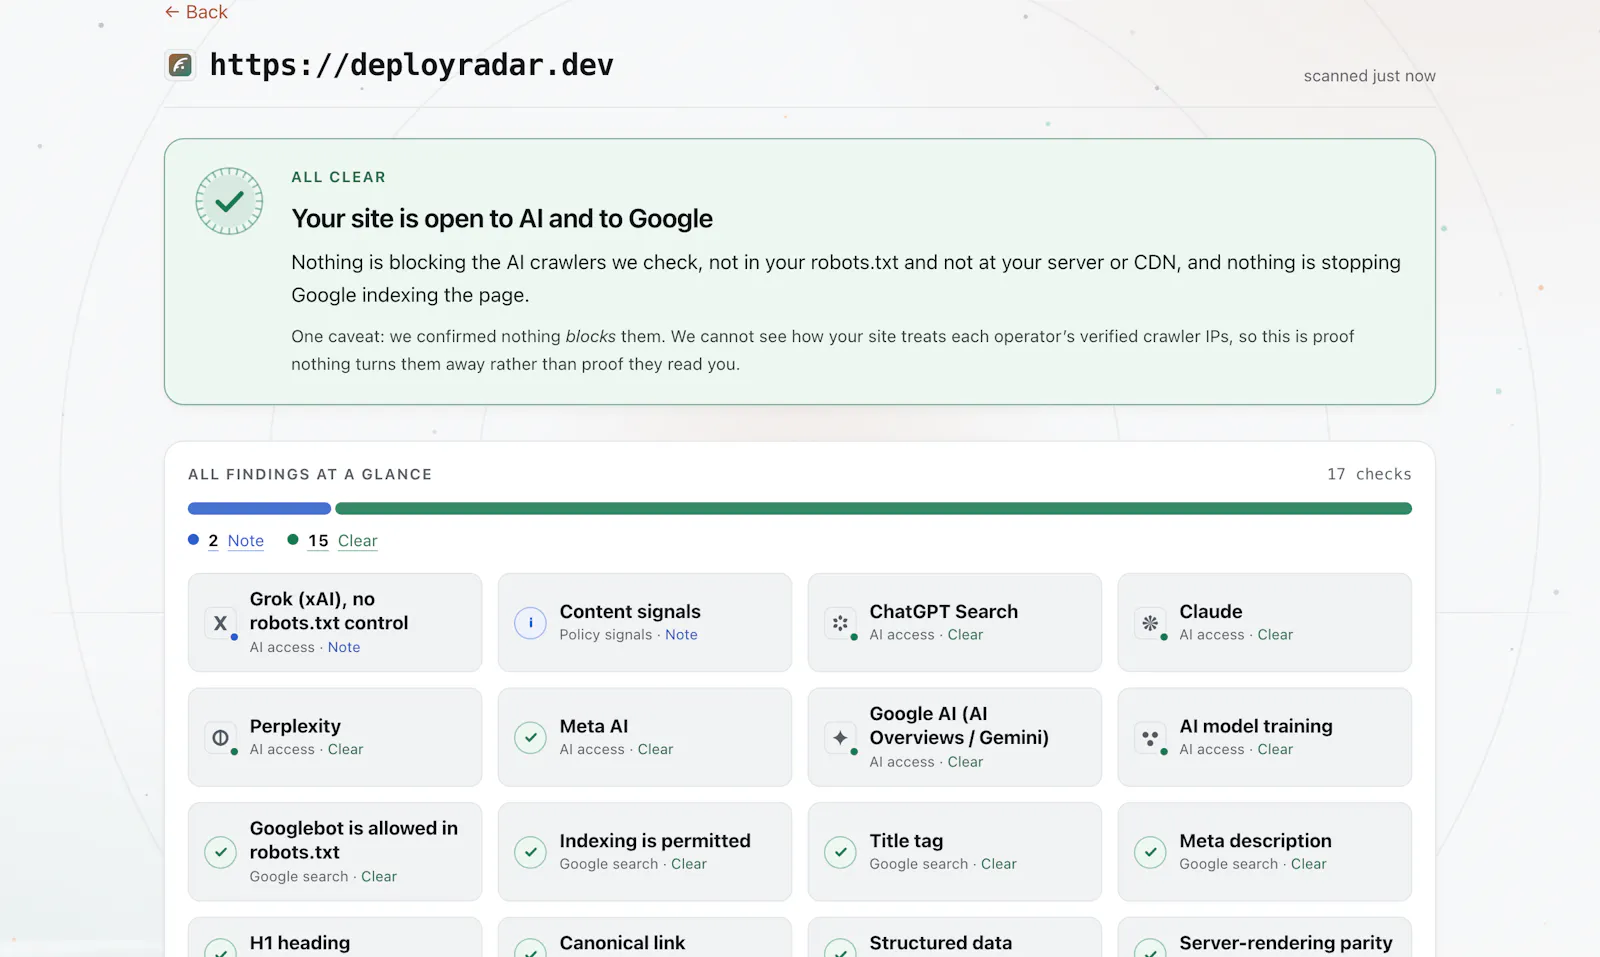Go back using the Back link
1600x957 pixels.
[x=196, y=12]
